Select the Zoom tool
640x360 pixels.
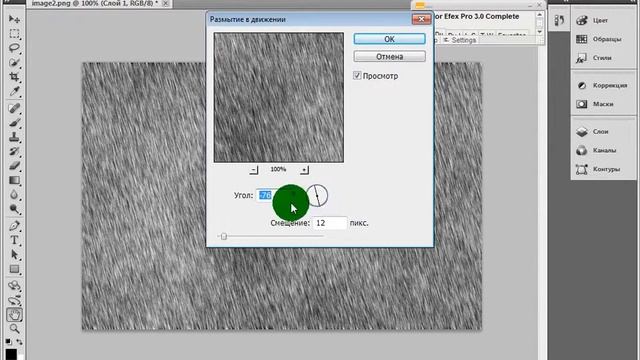coord(14,329)
